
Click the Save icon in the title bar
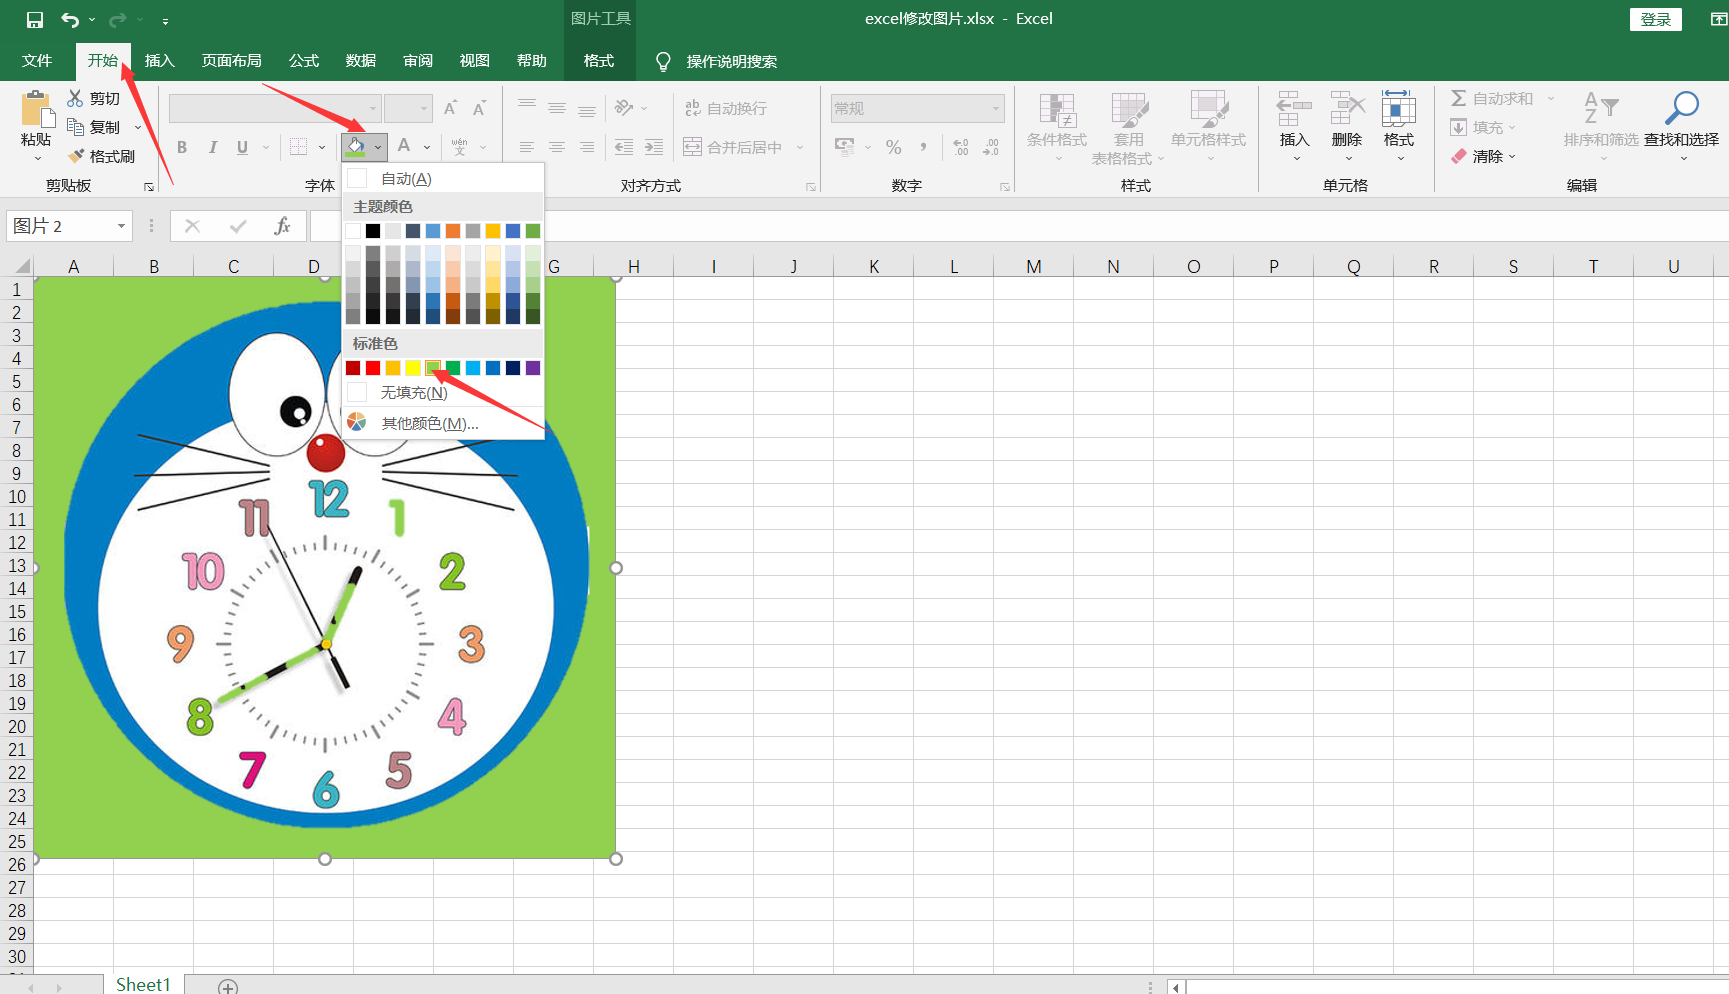click(x=35, y=20)
